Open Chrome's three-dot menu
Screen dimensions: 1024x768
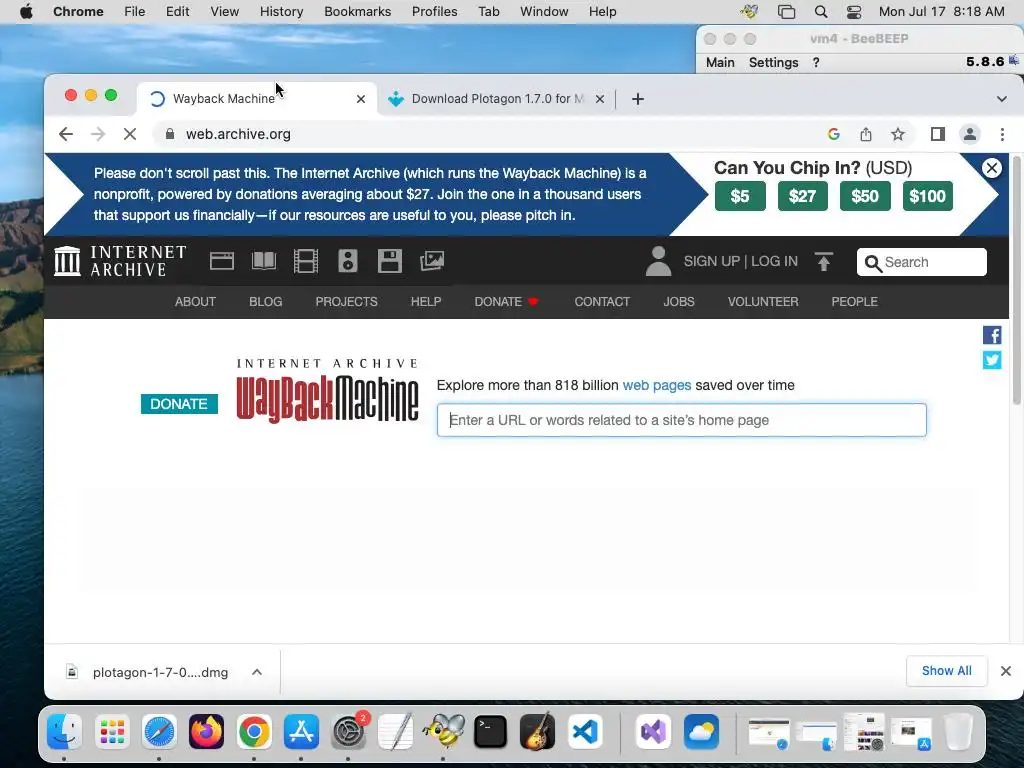pyautogui.click(x=1002, y=134)
